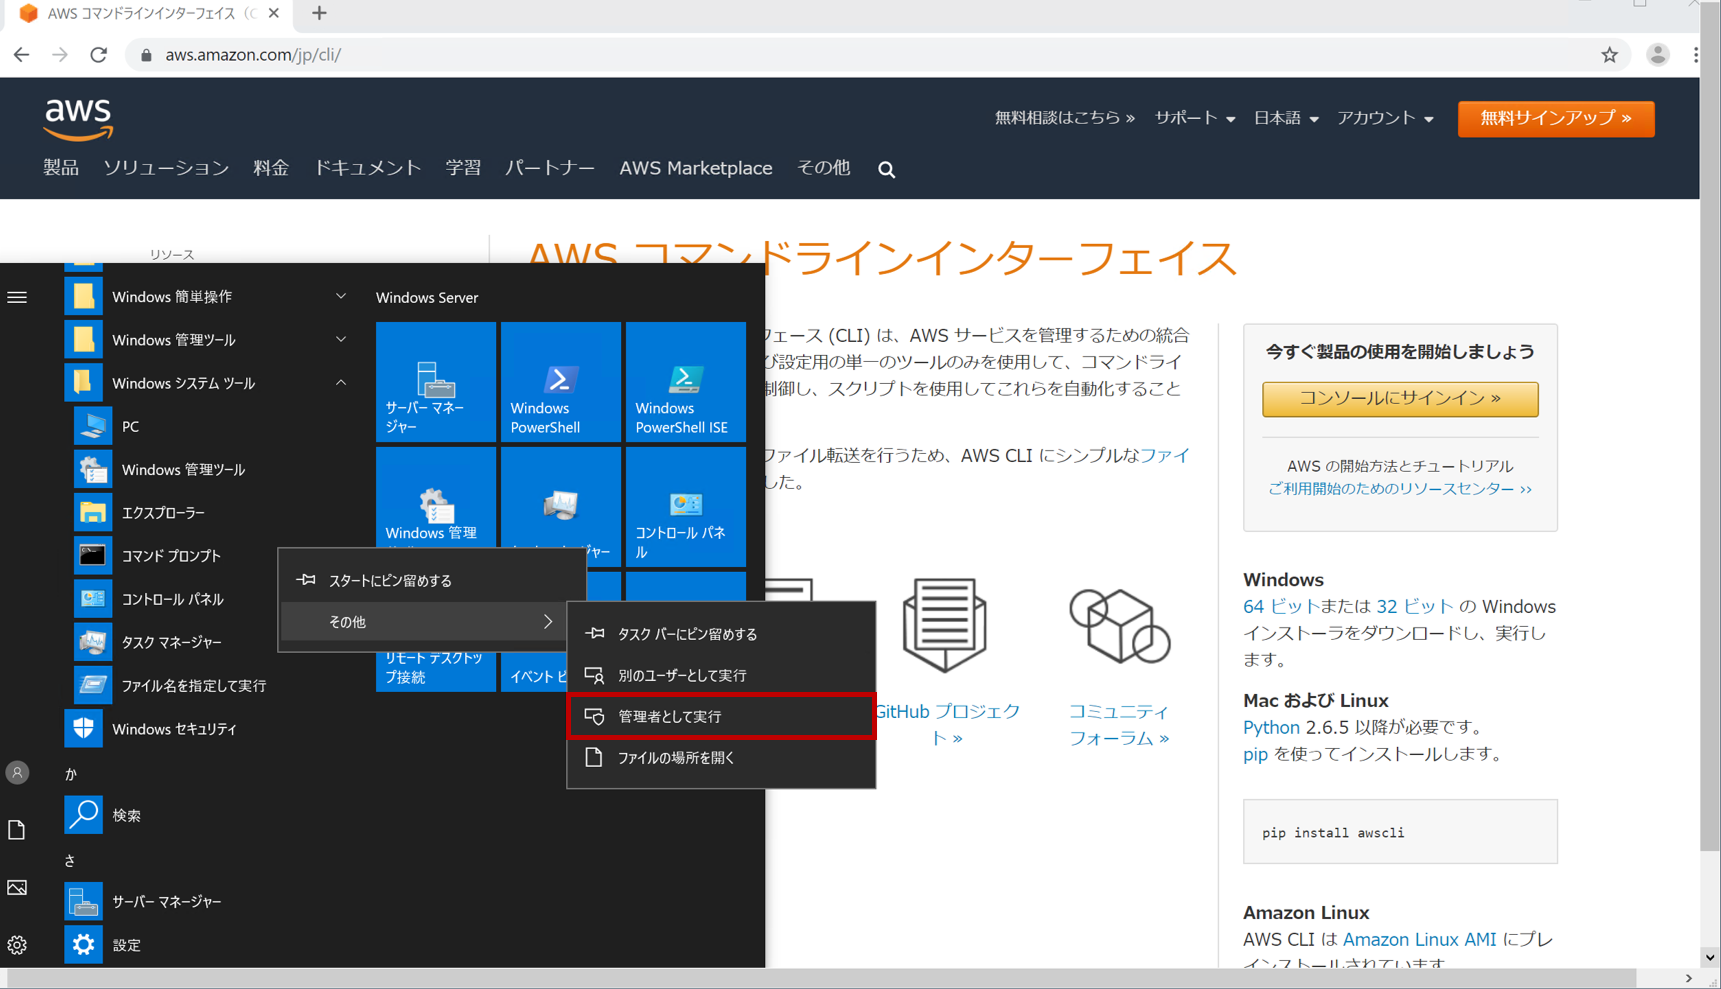
Task: Open Task Manager from the app list
Action: coord(170,642)
